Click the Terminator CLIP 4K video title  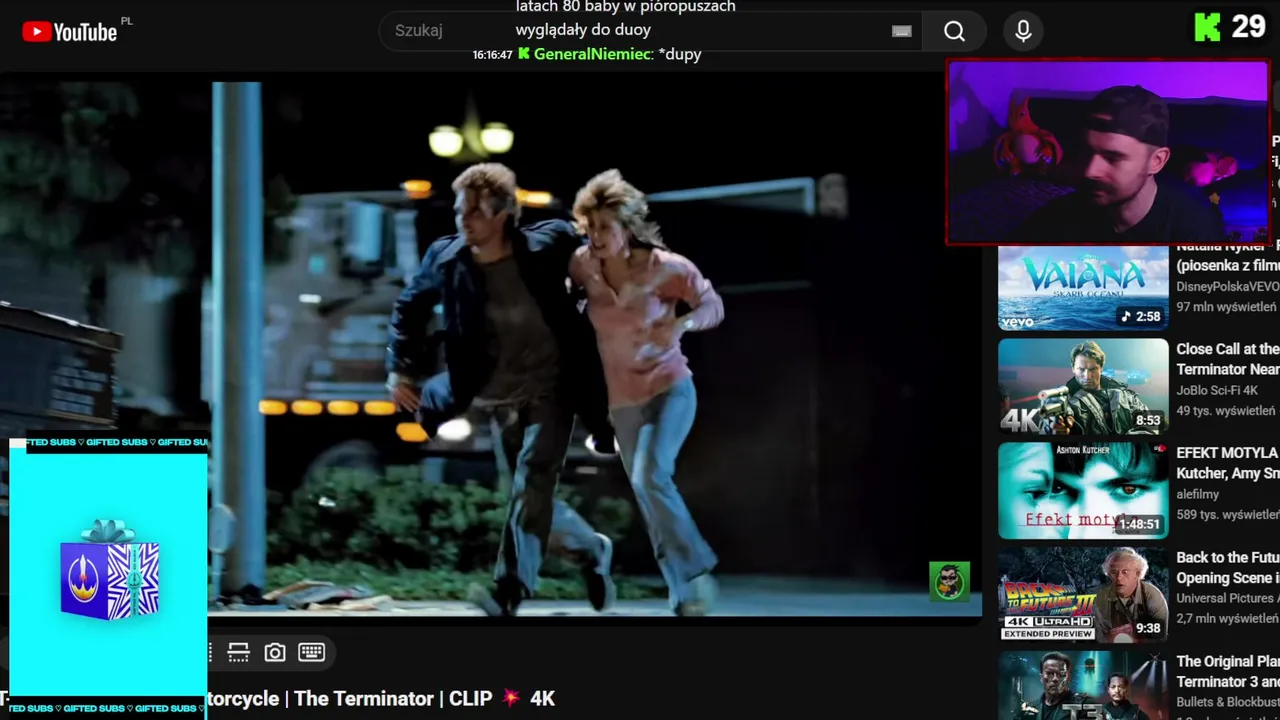click(380, 698)
